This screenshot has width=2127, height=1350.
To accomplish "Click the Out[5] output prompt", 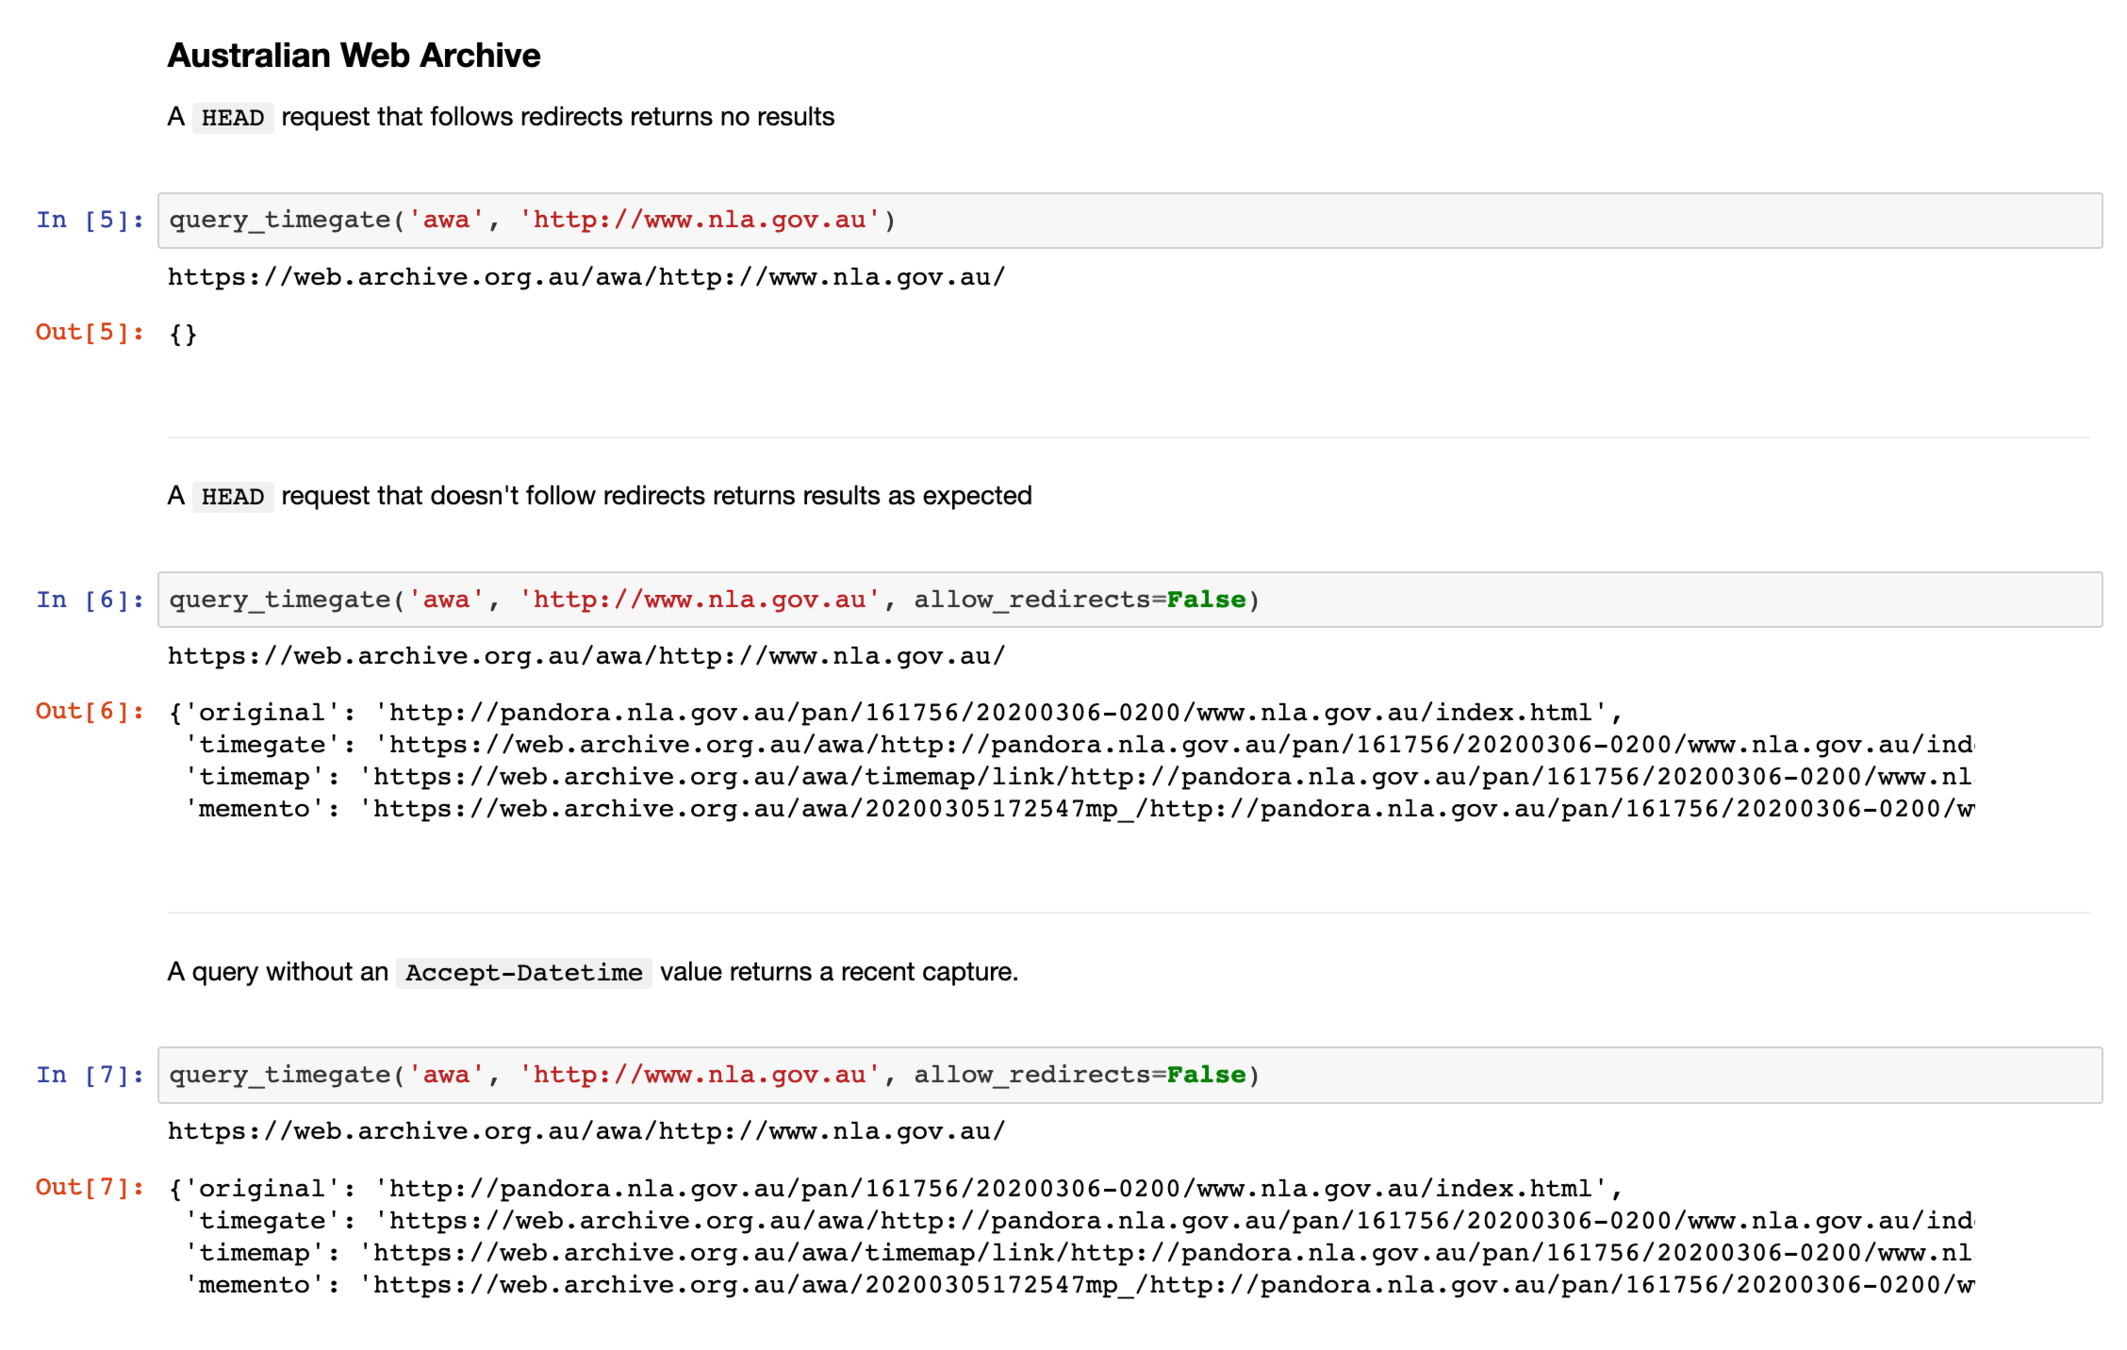I will click(x=90, y=332).
